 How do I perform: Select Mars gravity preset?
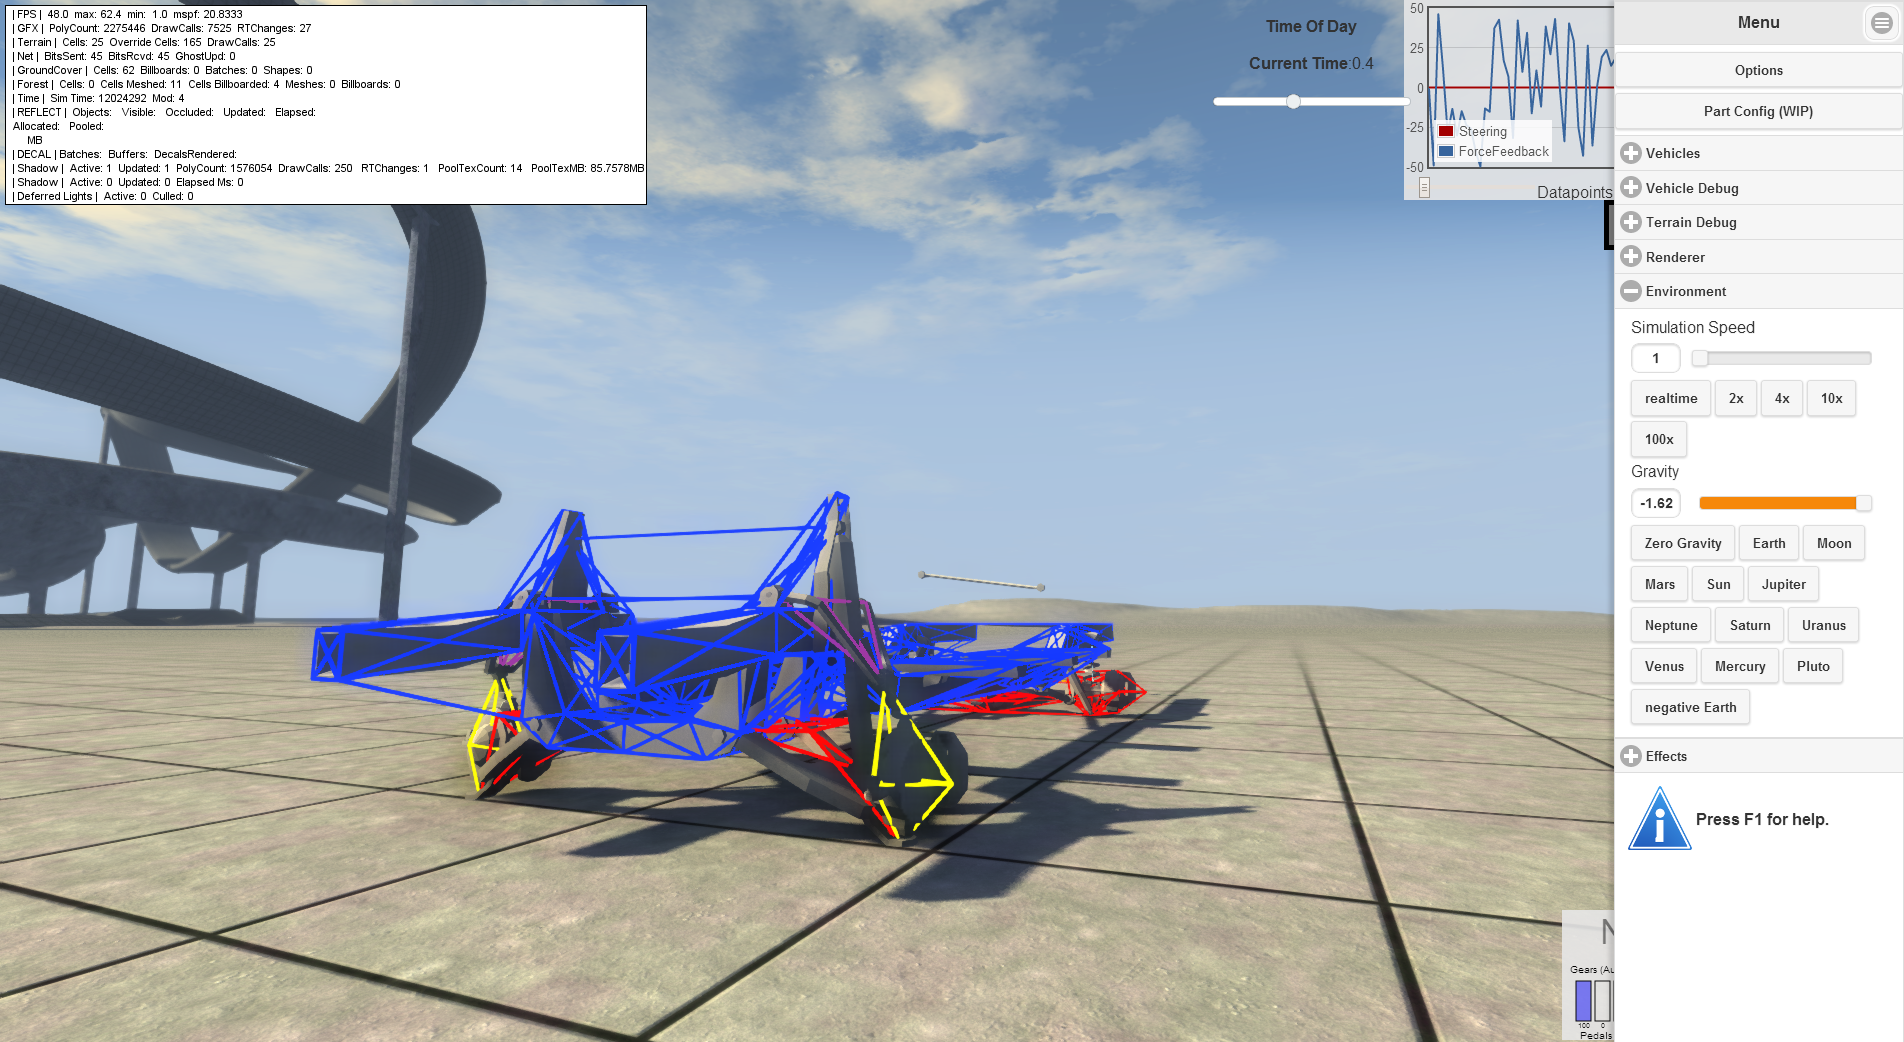[1660, 584]
